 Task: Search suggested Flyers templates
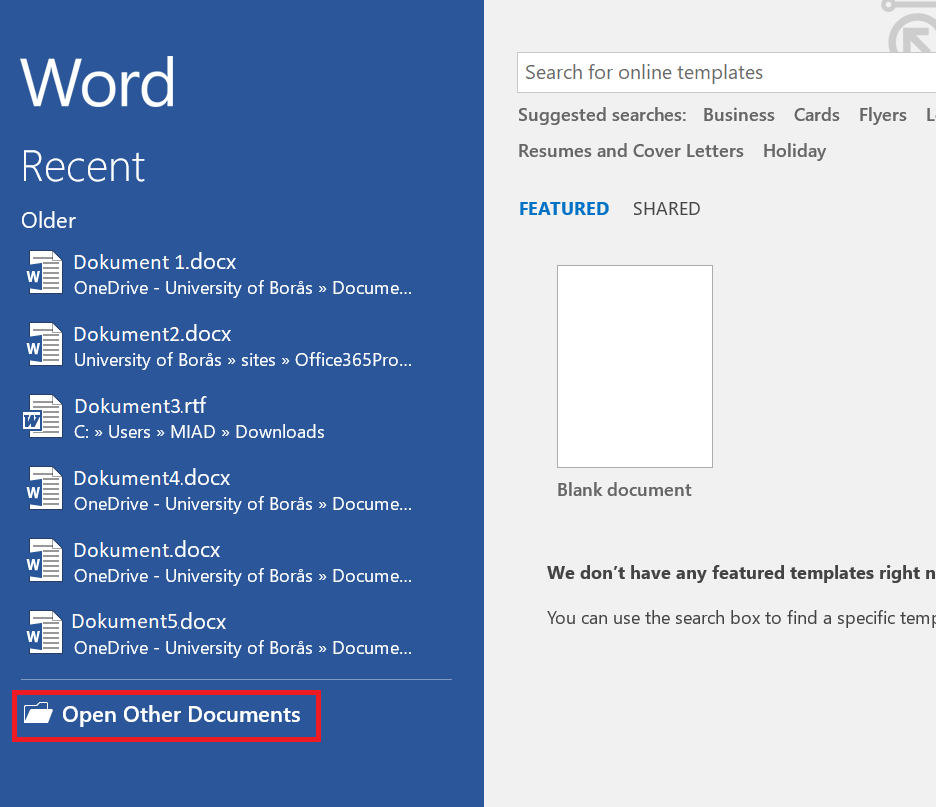click(x=882, y=115)
